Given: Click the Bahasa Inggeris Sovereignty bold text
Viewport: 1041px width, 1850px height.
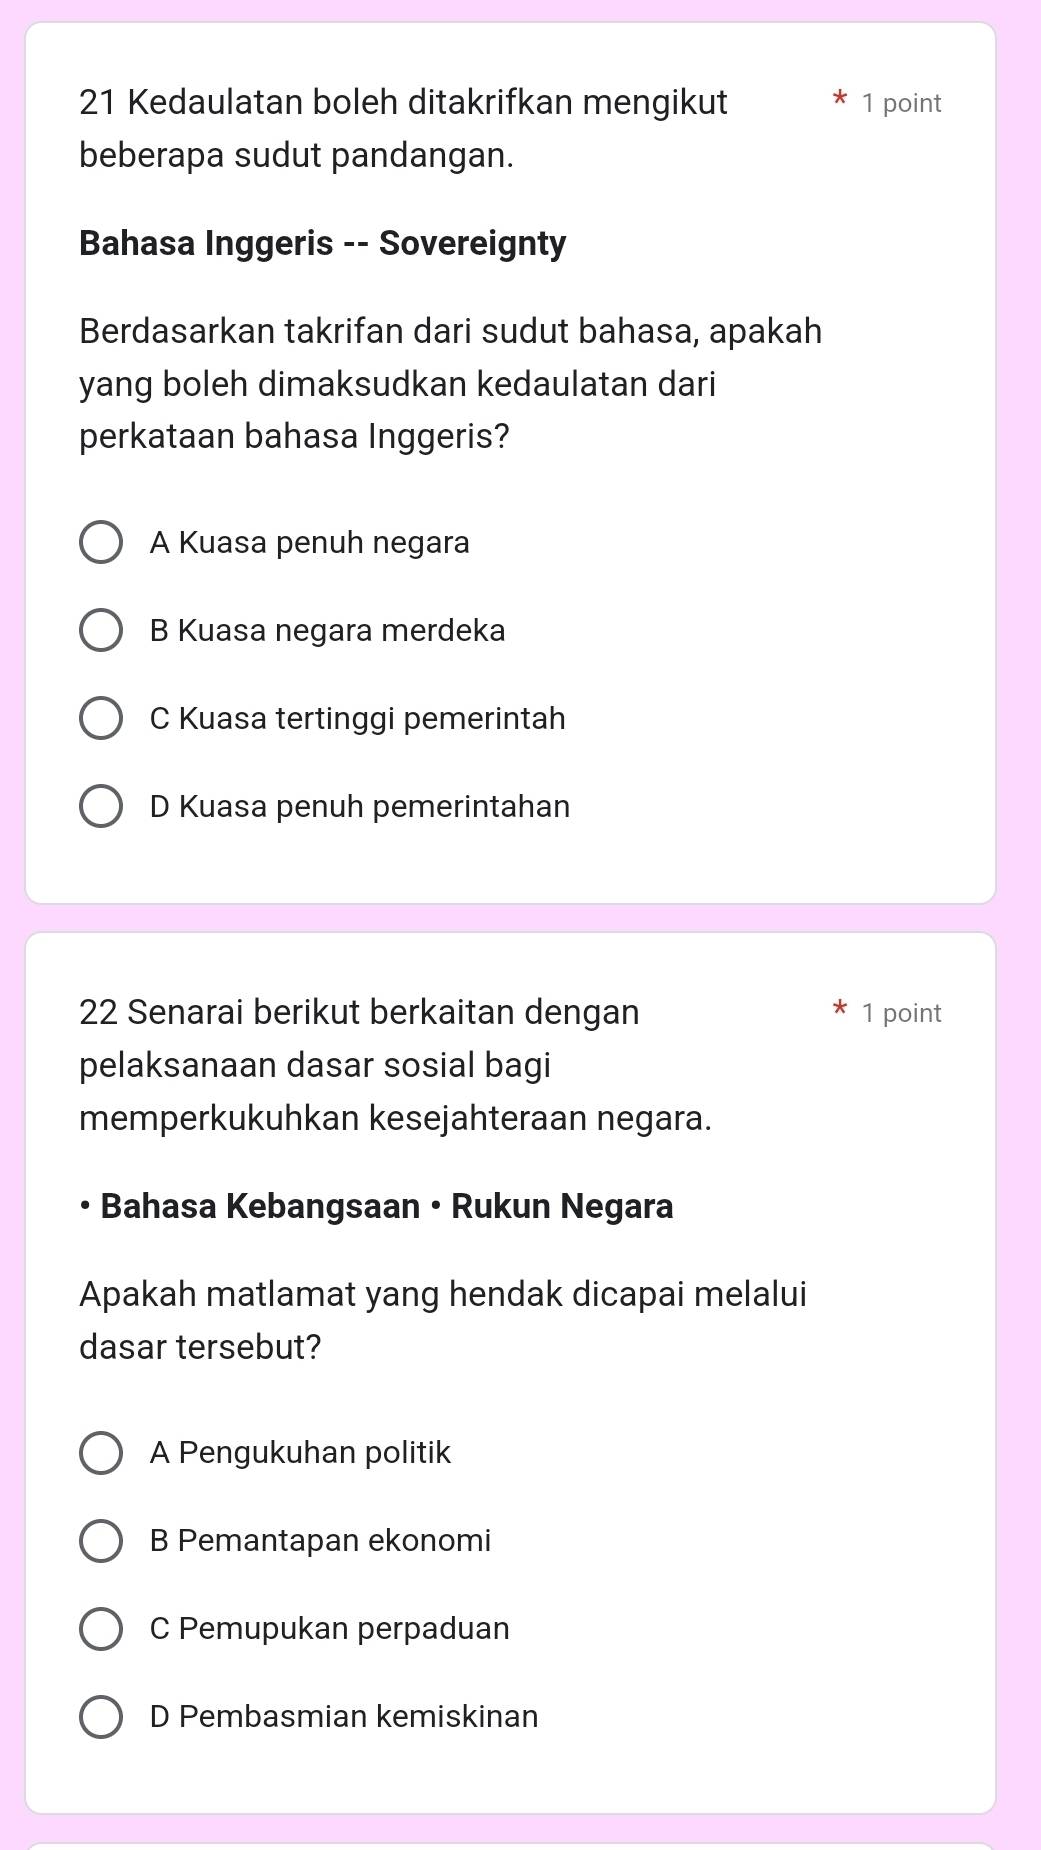Looking at the screenshot, I should tap(322, 242).
